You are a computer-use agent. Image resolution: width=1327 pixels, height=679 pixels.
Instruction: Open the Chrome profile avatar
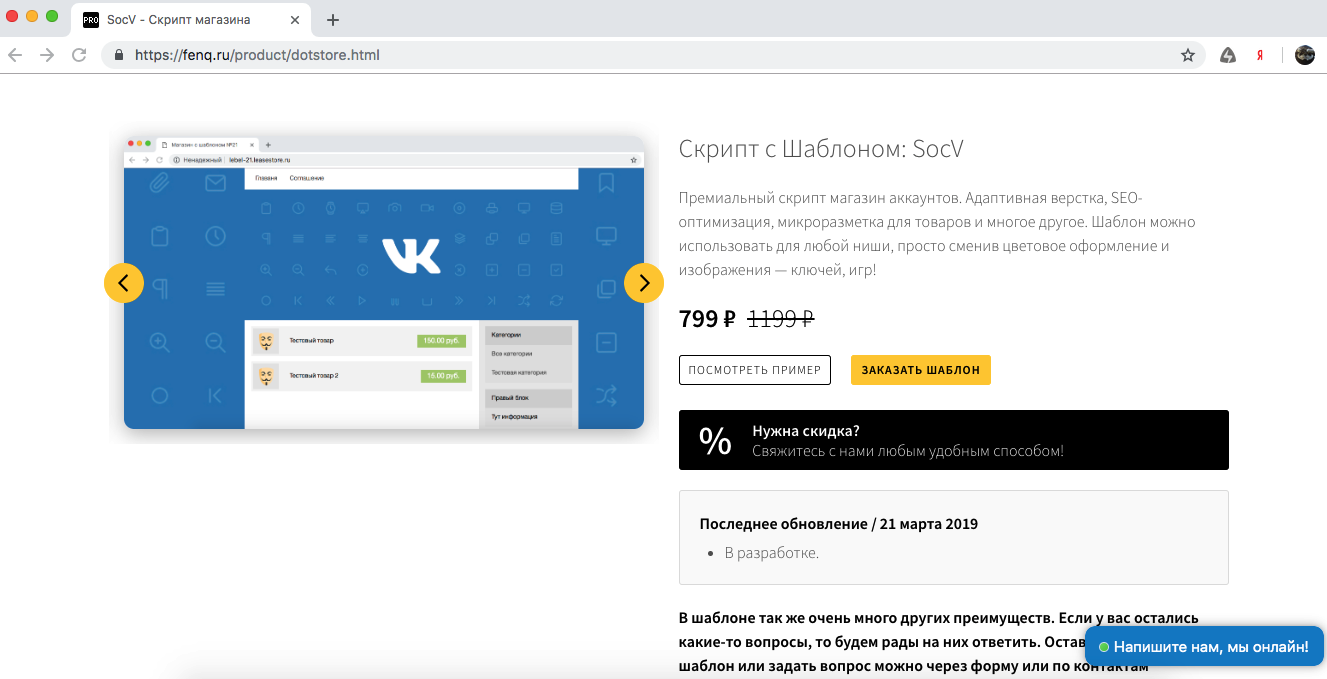(x=1304, y=55)
